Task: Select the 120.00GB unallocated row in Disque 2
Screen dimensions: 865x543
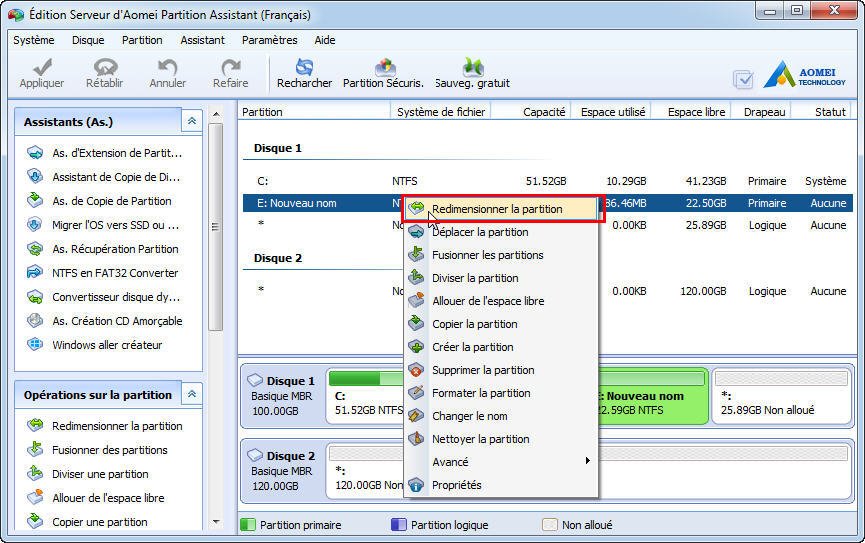Action: [548, 291]
